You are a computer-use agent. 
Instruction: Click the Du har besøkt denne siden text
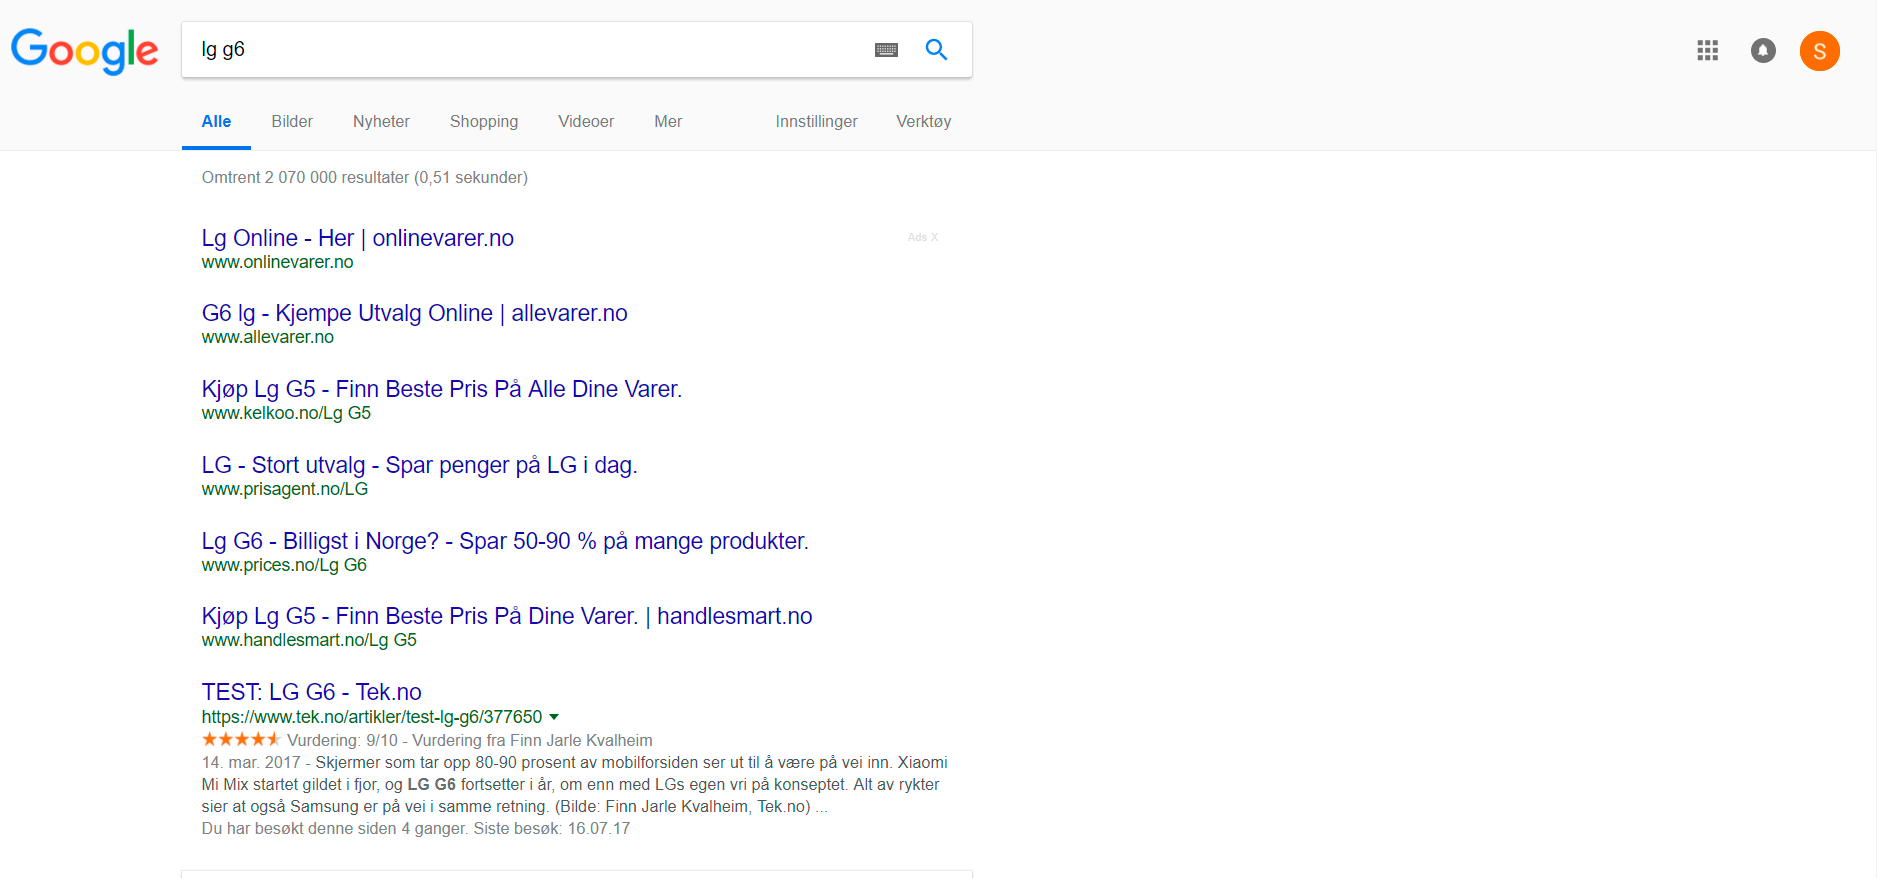[x=416, y=828]
